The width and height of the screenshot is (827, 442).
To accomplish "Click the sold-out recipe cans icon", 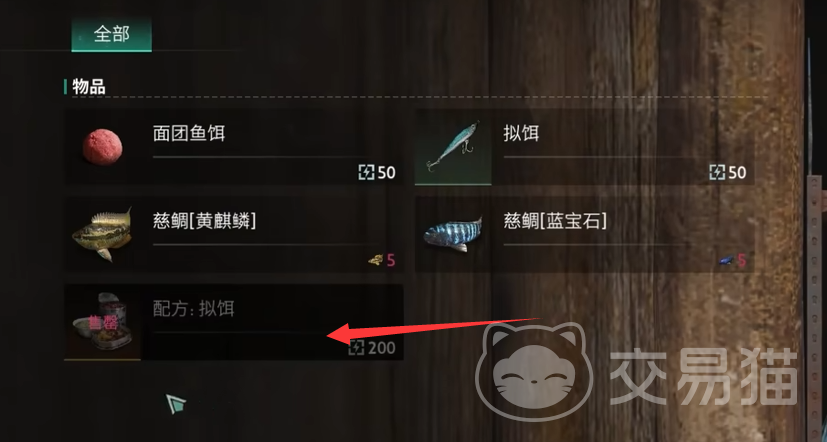I will click(102, 323).
